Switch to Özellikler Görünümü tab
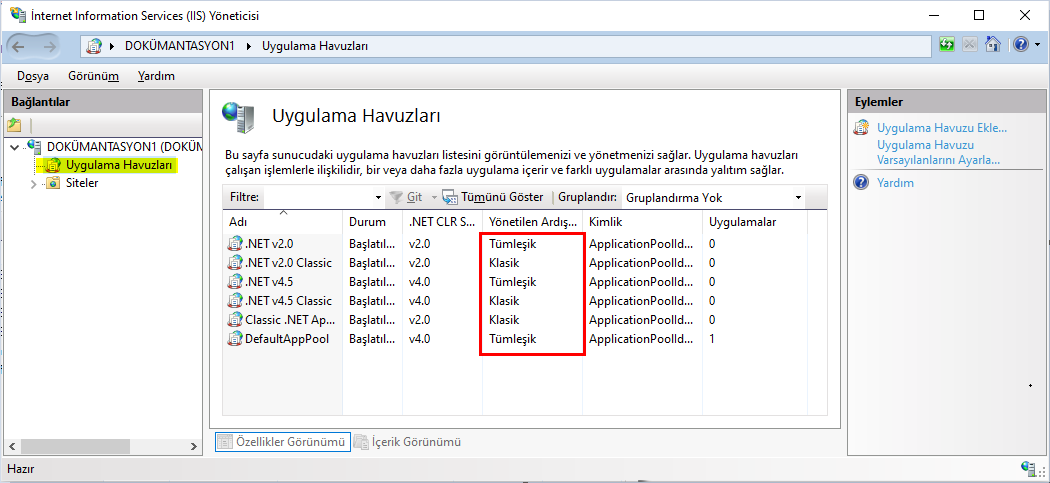Viewport: 1050px width, 483px height. pyautogui.click(x=283, y=442)
